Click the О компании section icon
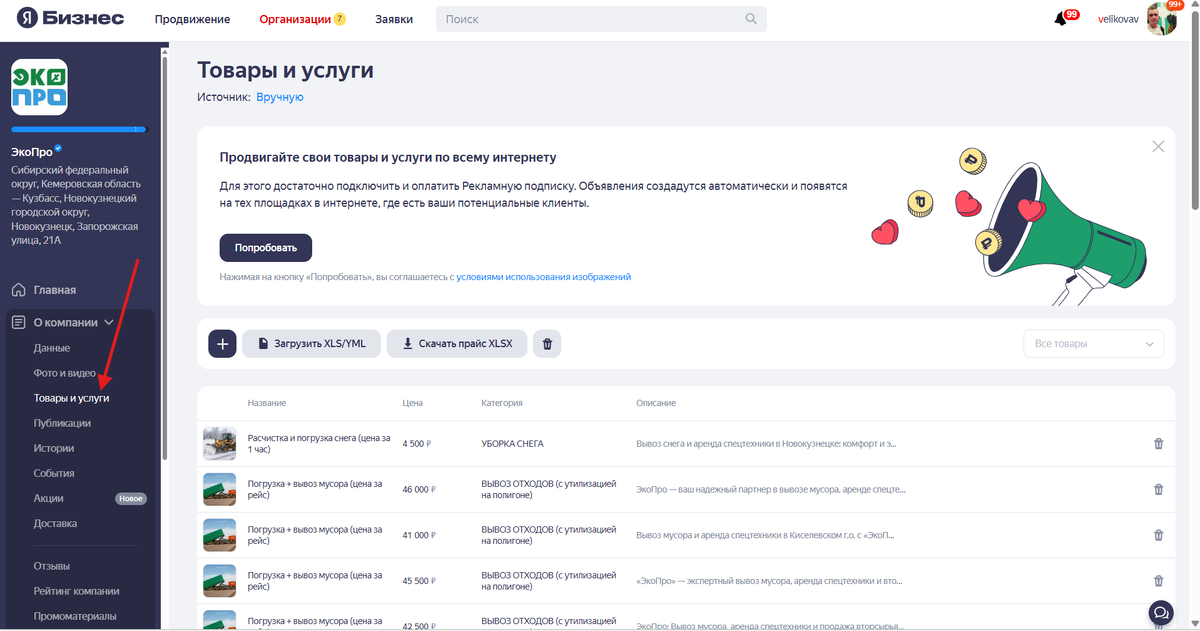 18,322
